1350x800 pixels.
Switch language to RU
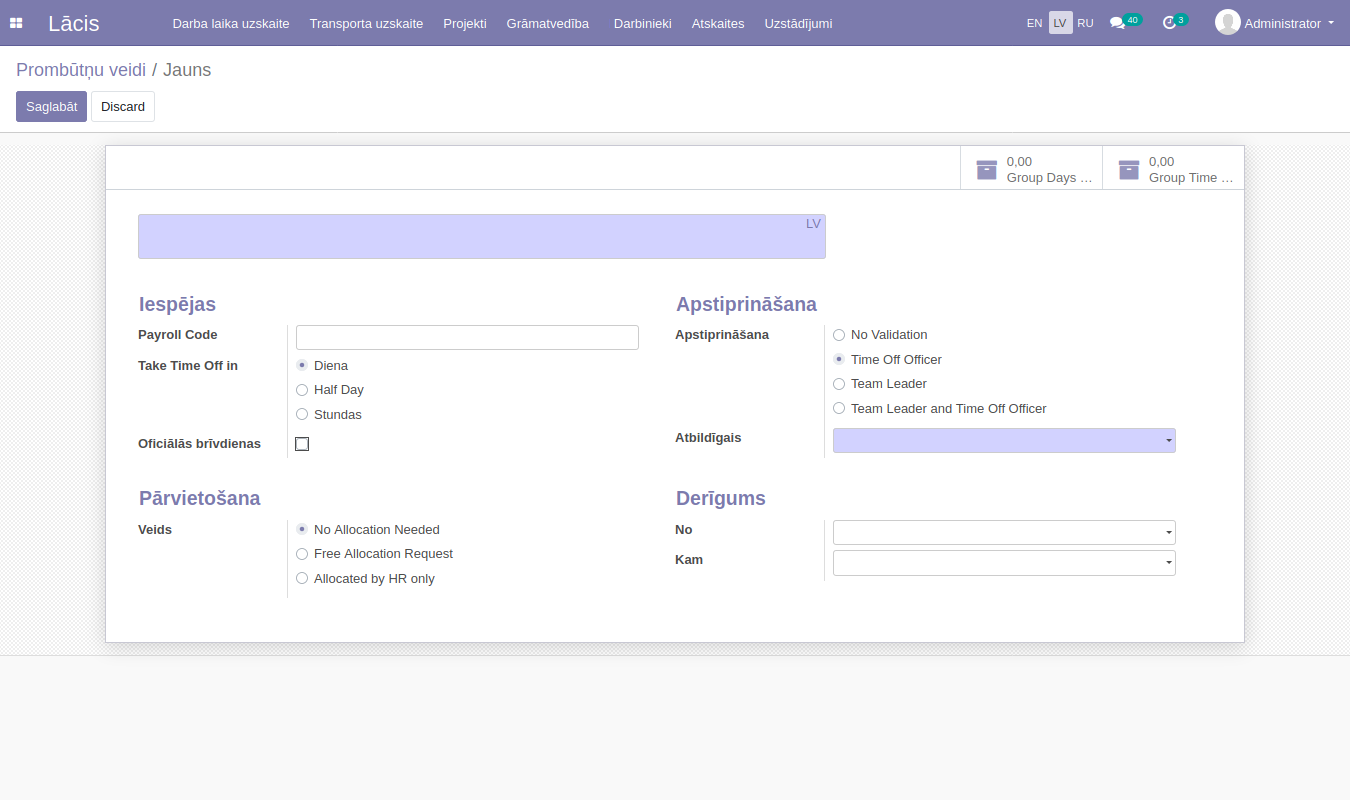click(1085, 23)
